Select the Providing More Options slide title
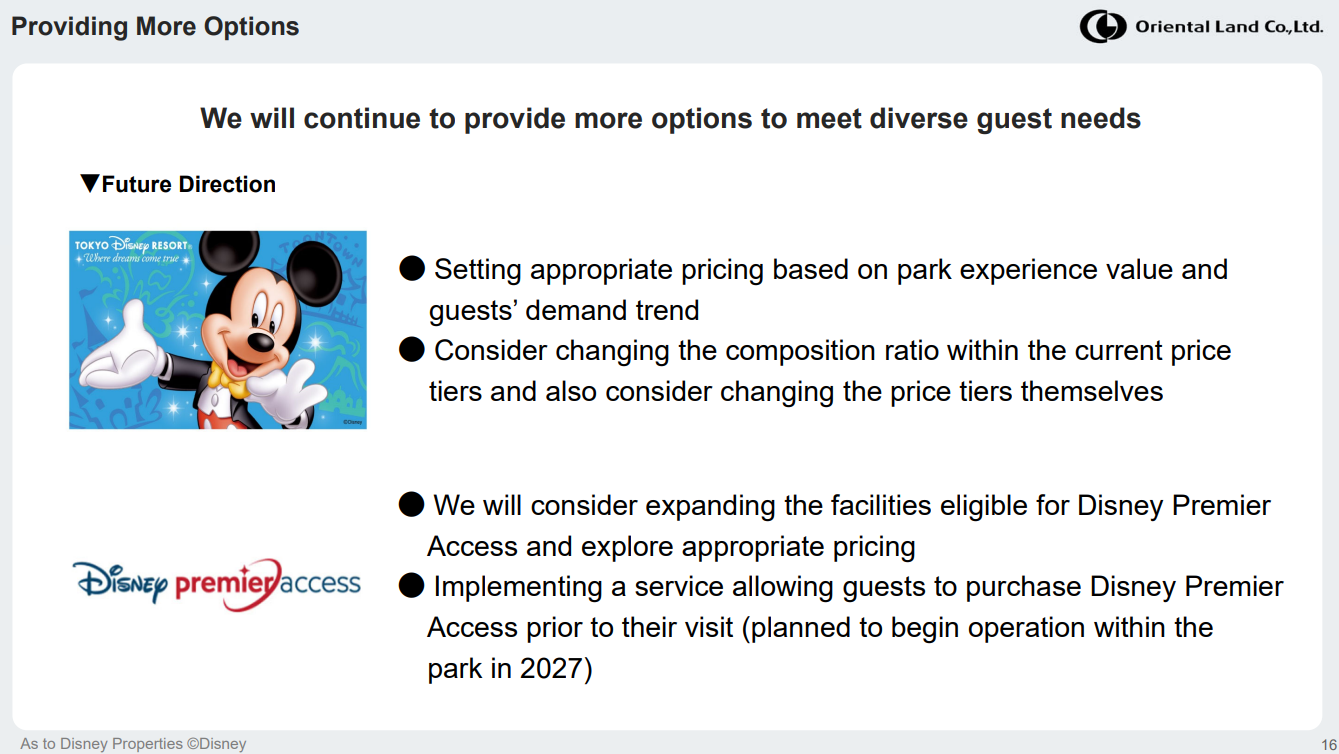The image size is (1339, 754). (155, 27)
